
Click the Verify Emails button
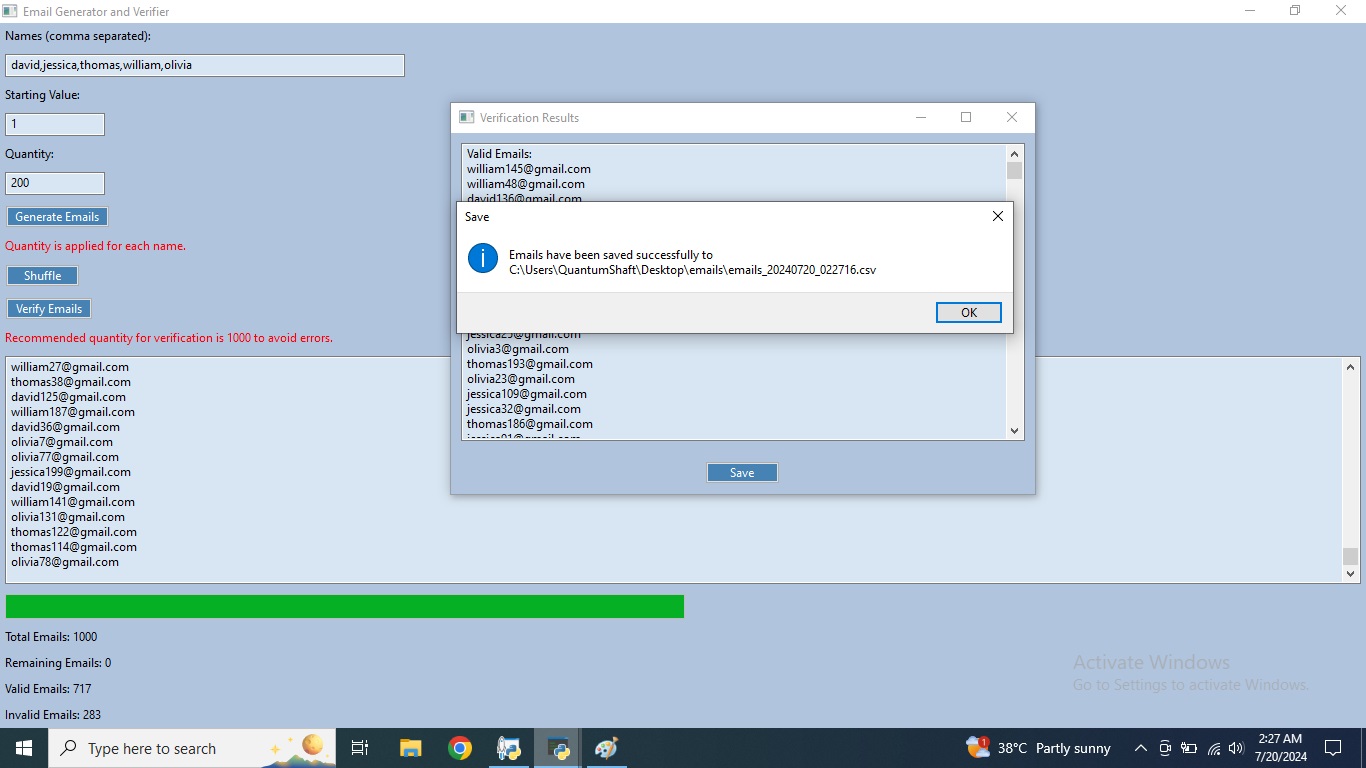tap(49, 309)
